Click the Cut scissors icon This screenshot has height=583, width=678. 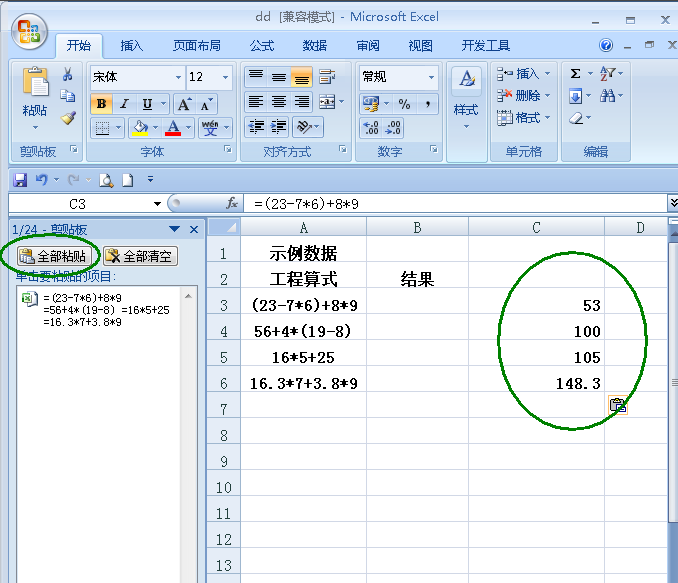(68, 74)
